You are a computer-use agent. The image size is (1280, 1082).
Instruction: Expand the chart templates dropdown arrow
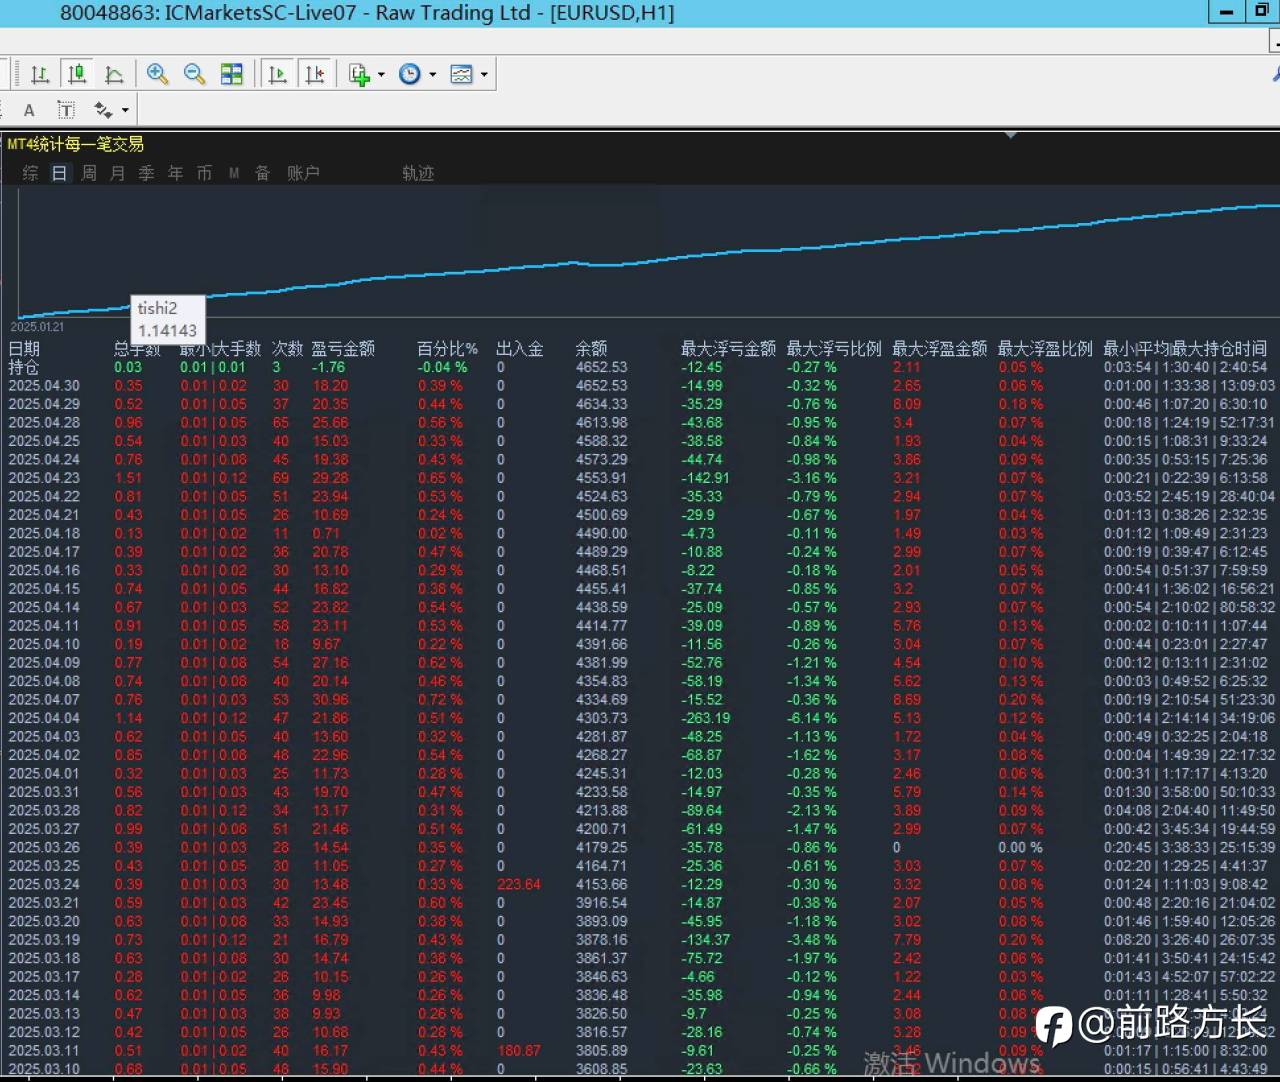(x=485, y=75)
